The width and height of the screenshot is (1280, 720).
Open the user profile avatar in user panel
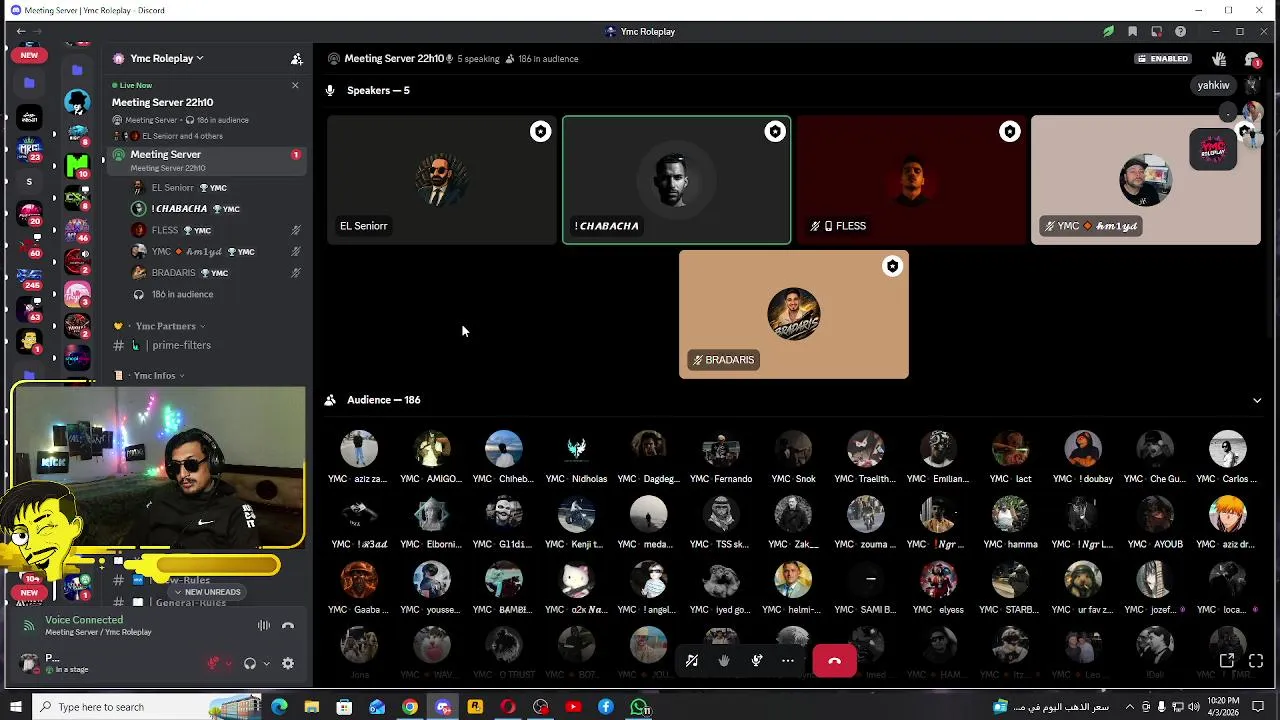coord(29,663)
